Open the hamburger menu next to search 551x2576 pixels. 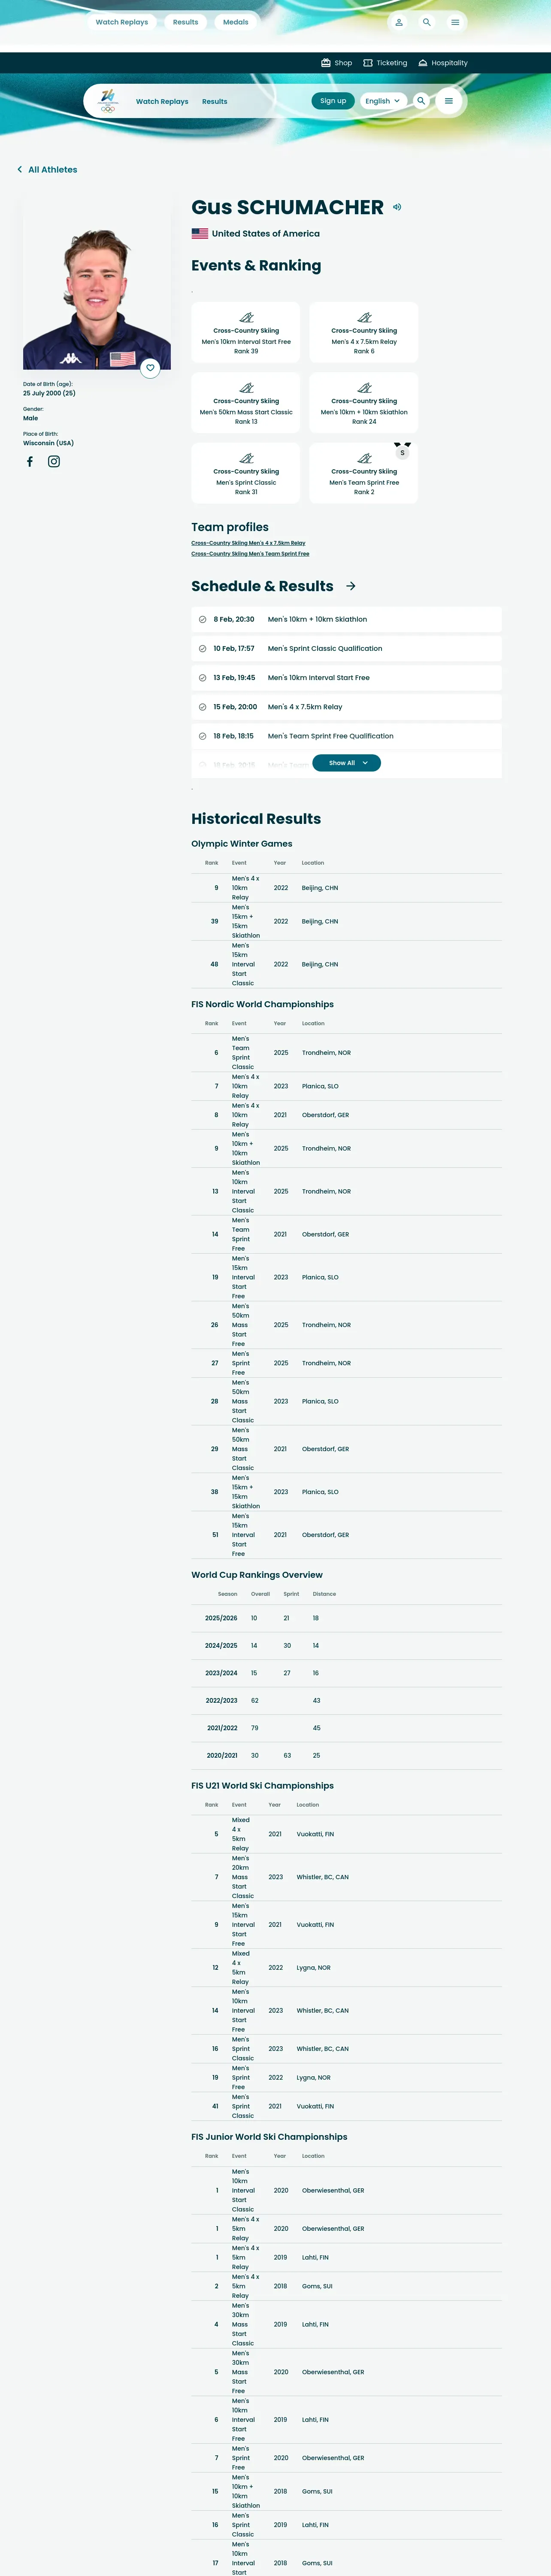(x=449, y=101)
